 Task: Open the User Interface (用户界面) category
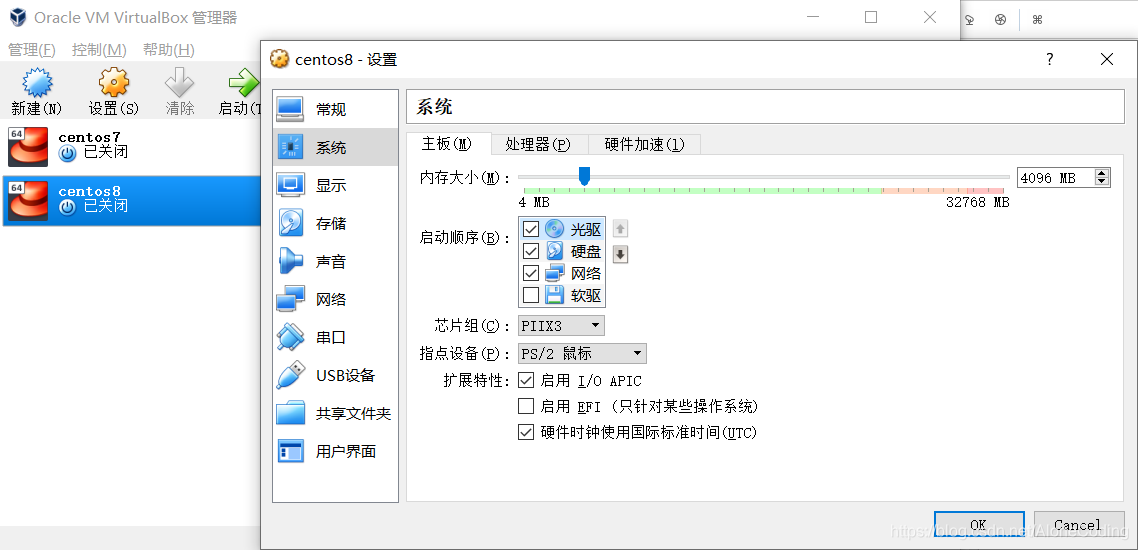coord(335,451)
